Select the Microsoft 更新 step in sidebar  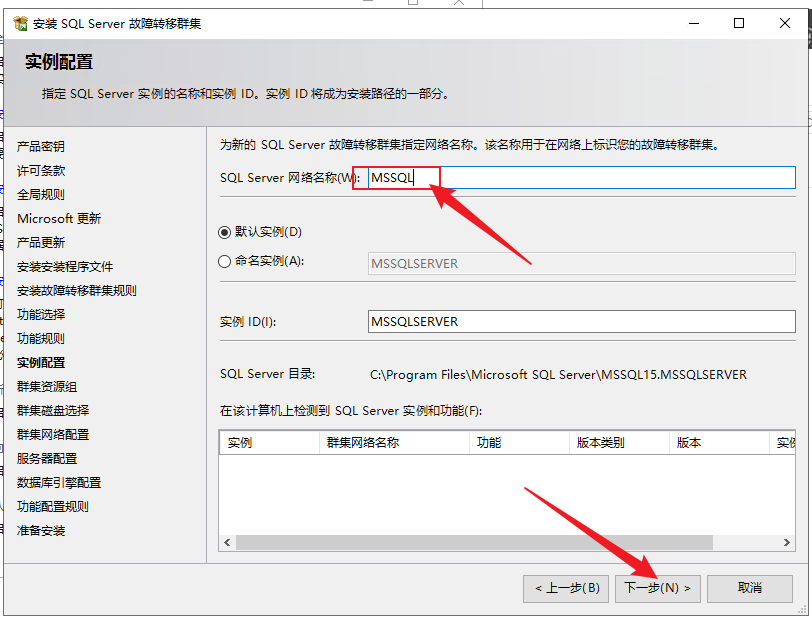pos(59,219)
